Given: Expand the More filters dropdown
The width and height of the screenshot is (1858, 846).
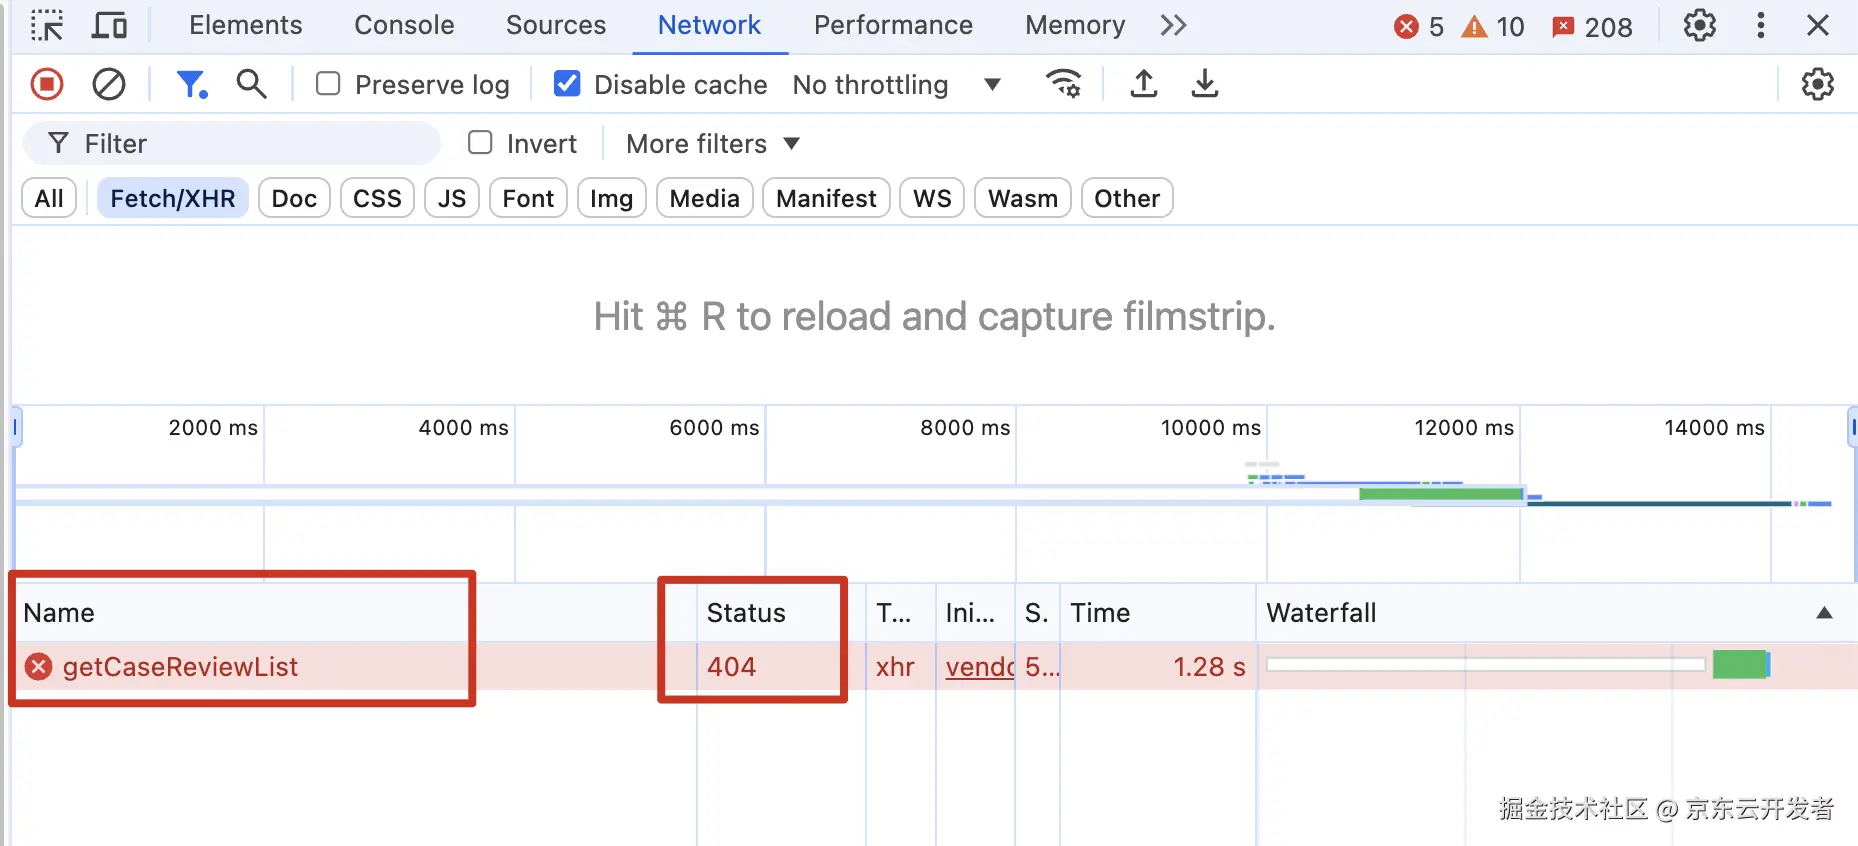Looking at the screenshot, I should (x=712, y=144).
